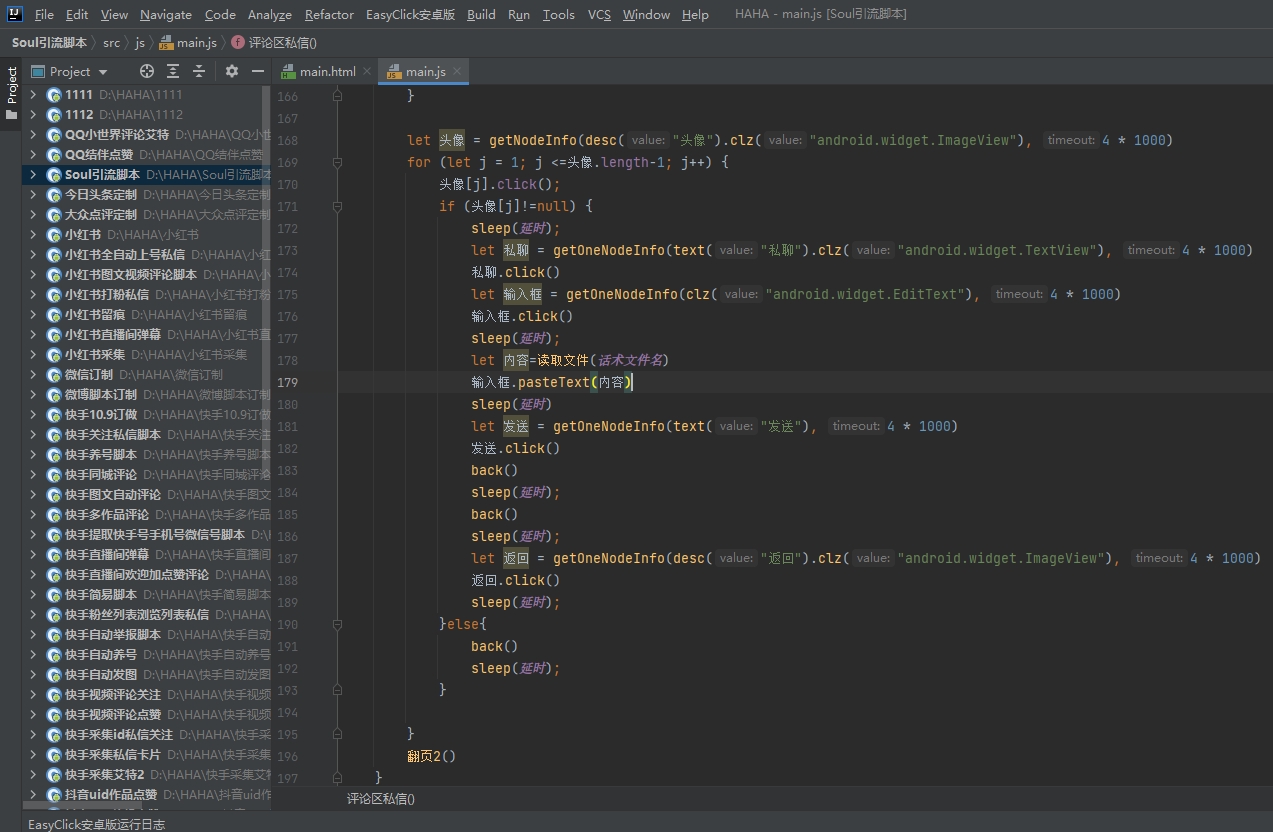Viewport: 1273px width, 832px height.
Task: Click the src breadcrumb in navigation bar
Action: (111, 43)
